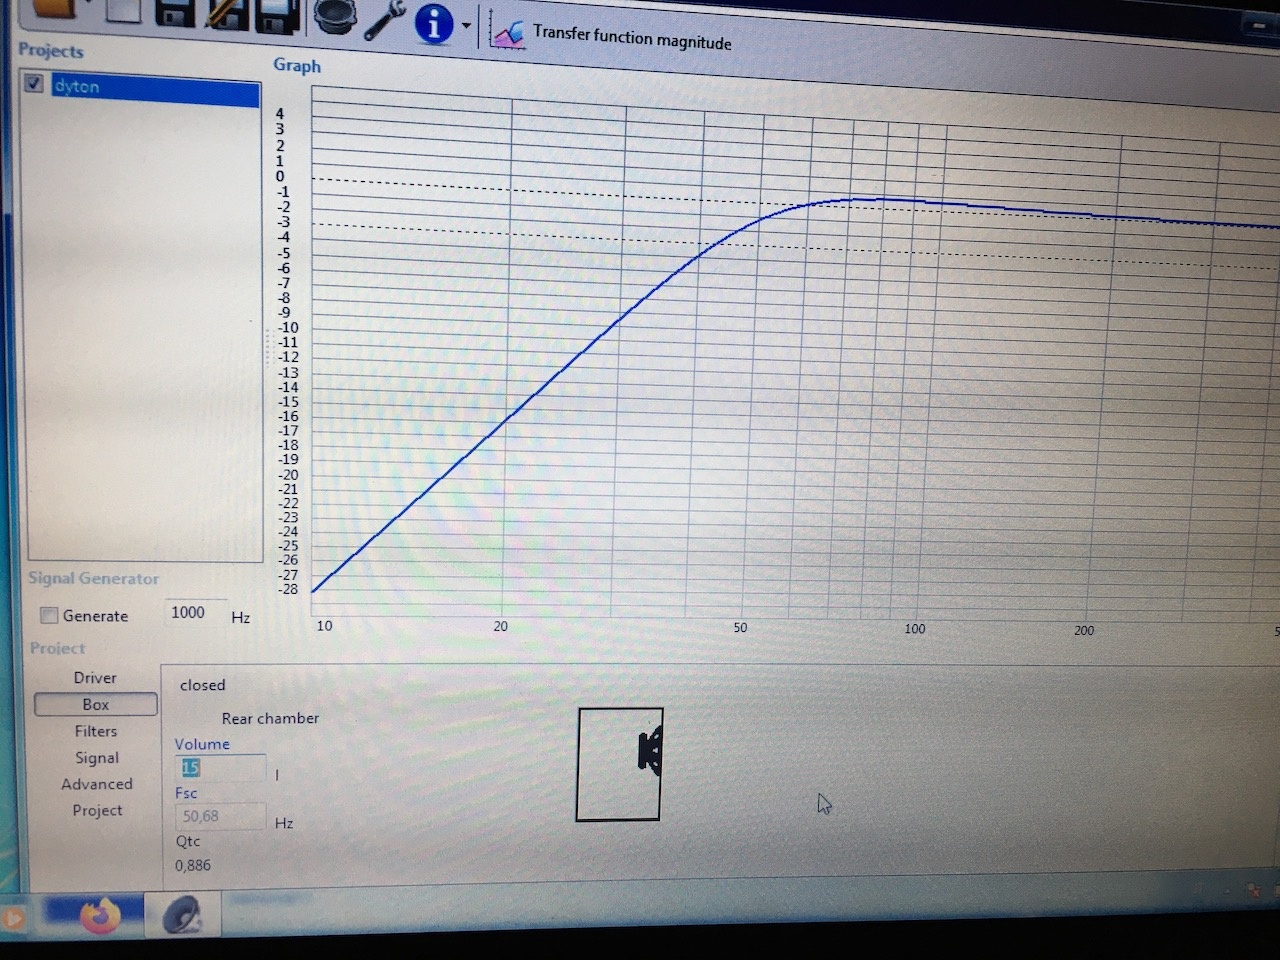Viewport: 1280px width, 960px height.
Task: Click the Volume label above the volume field
Action: [x=202, y=744]
